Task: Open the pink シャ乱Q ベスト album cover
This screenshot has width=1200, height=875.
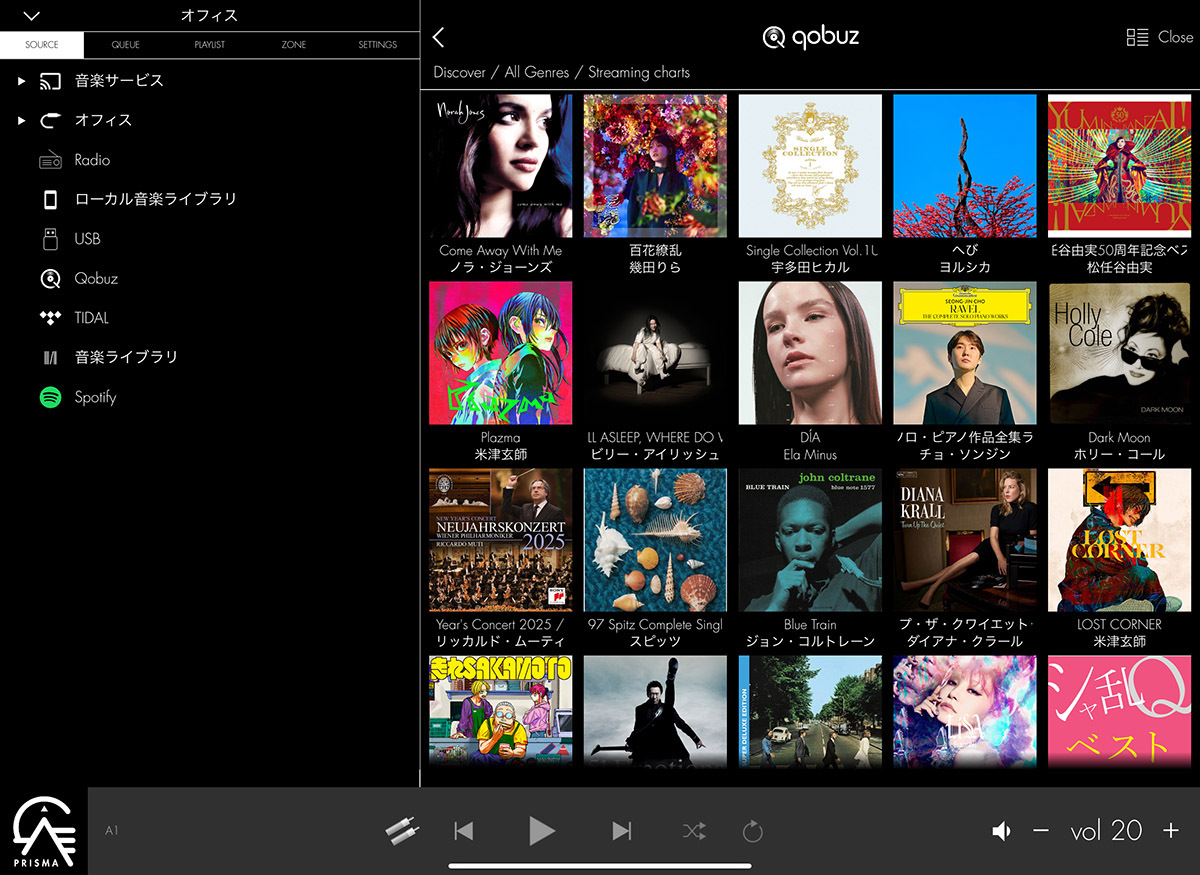Action: pos(1120,711)
